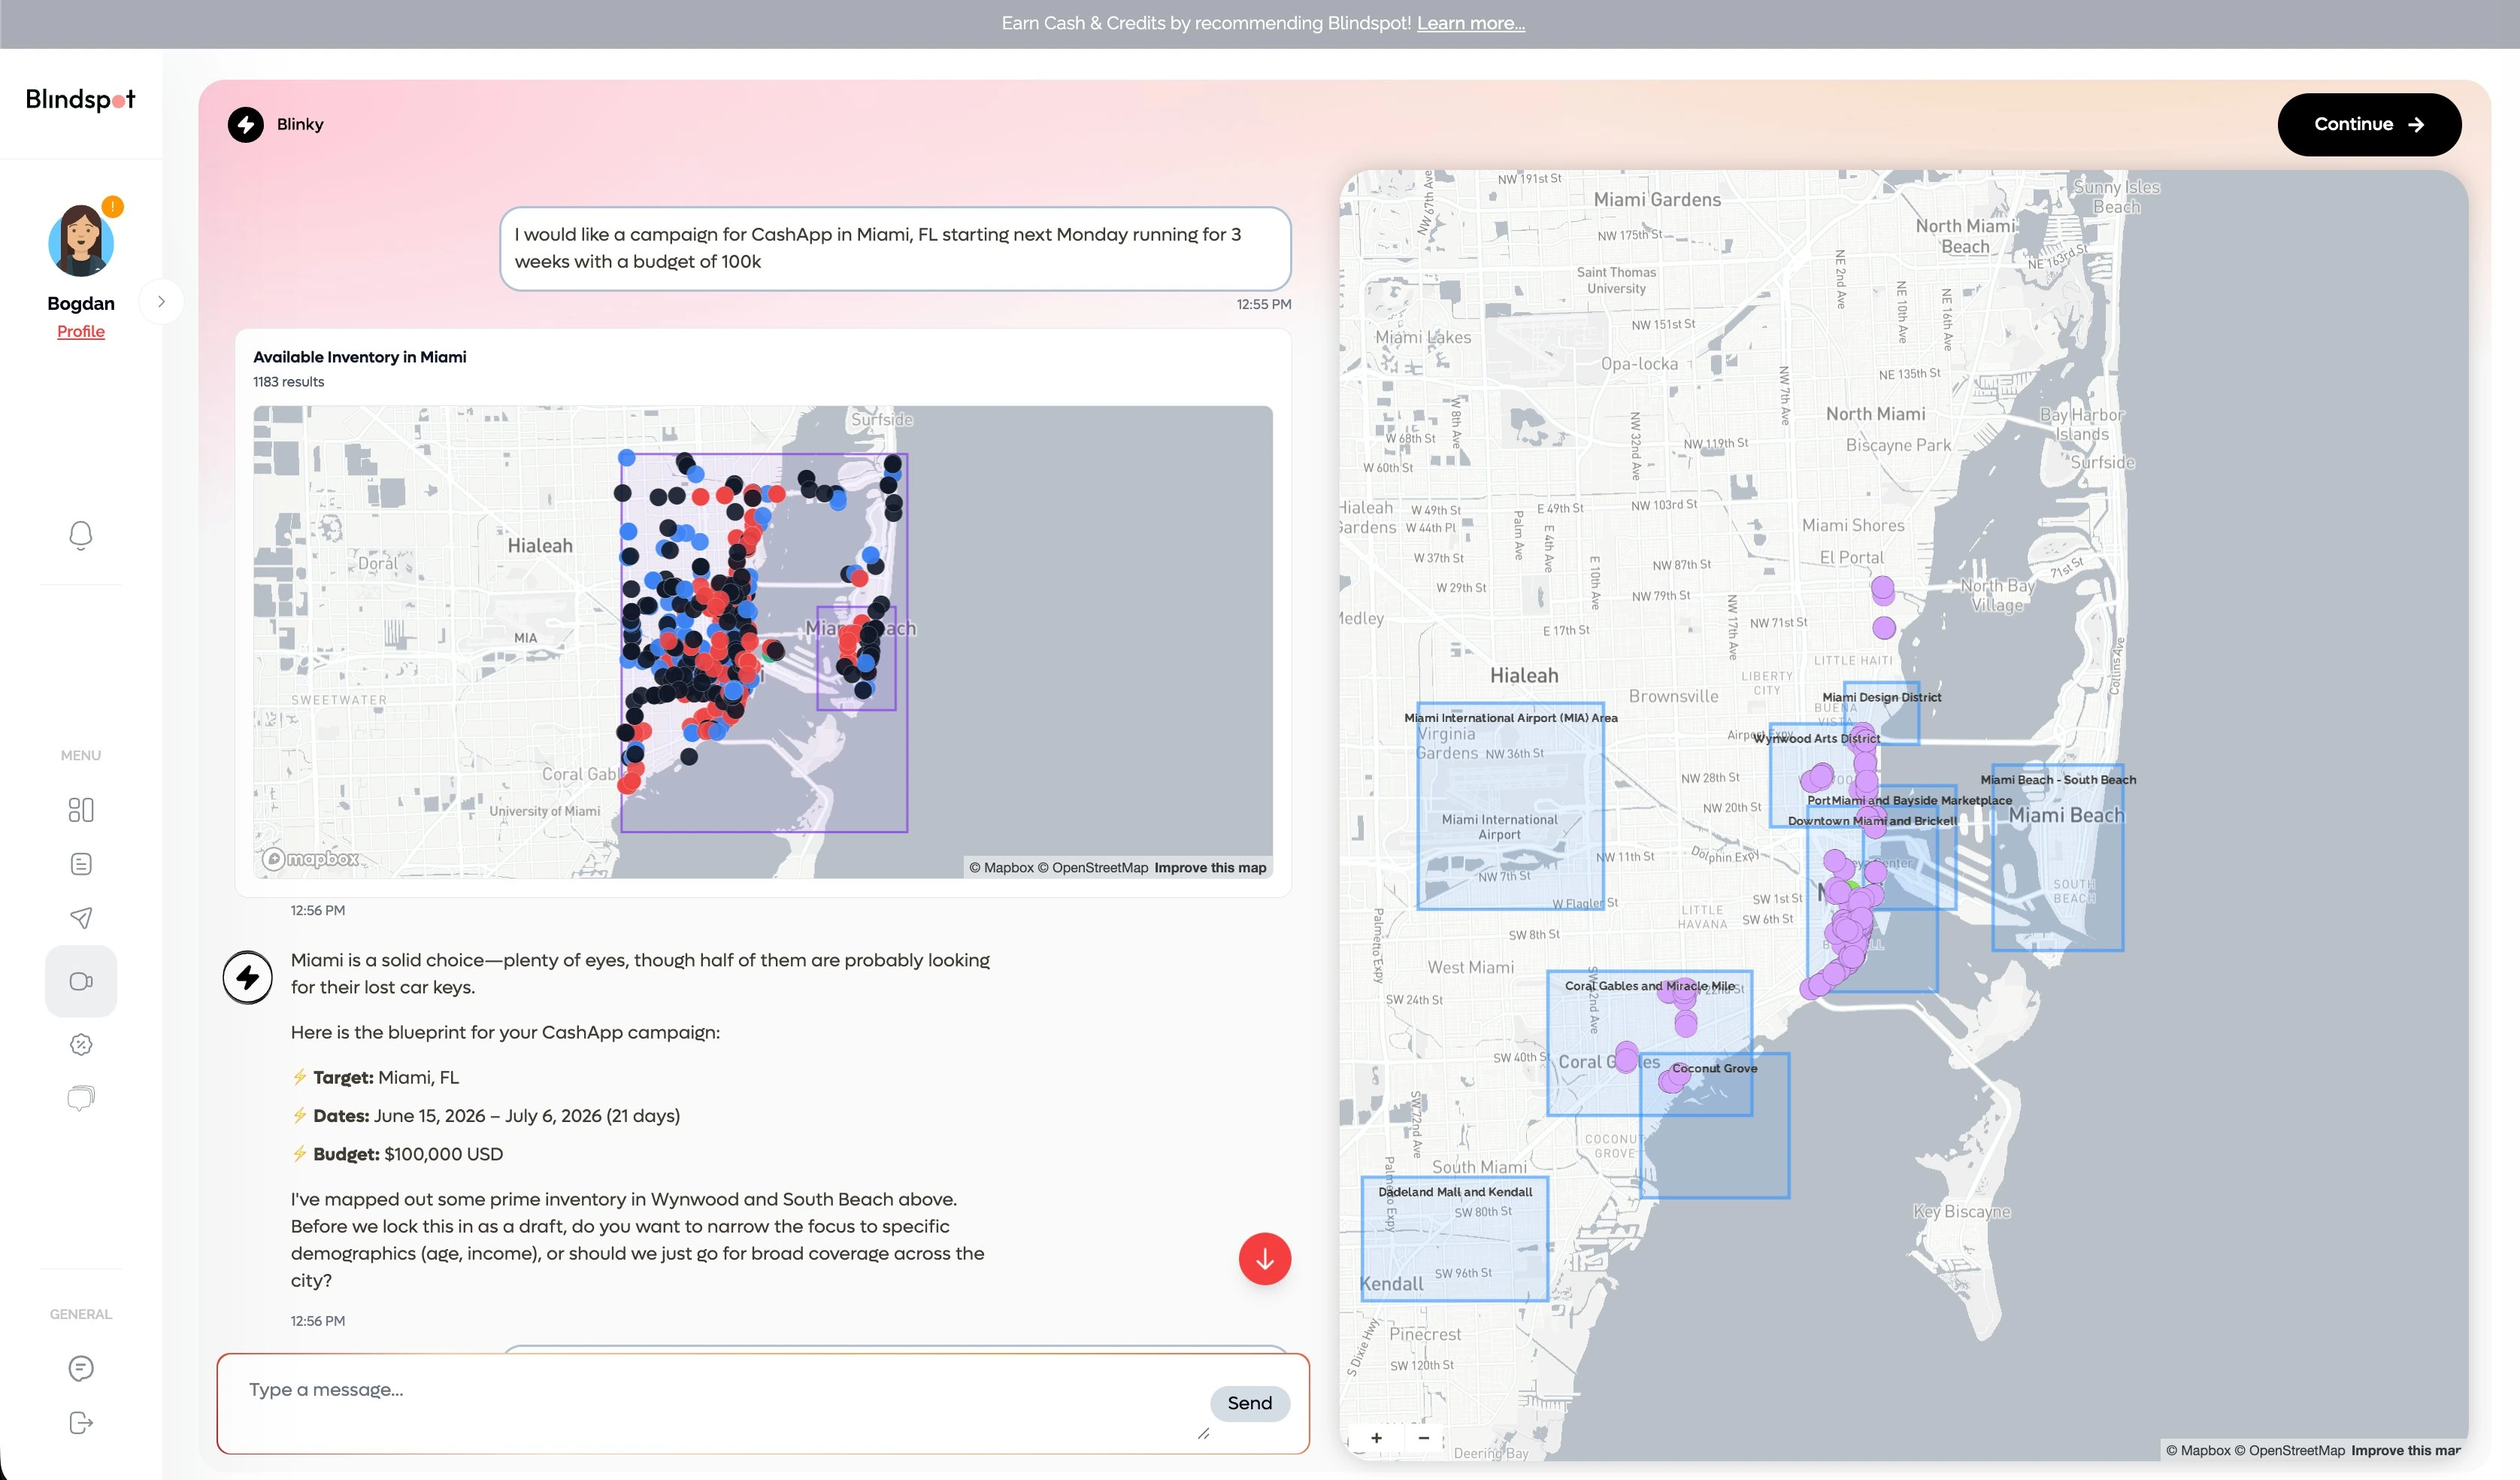
Task: Select the Wynwood Arts District zone label
Action: (x=1816, y=738)
